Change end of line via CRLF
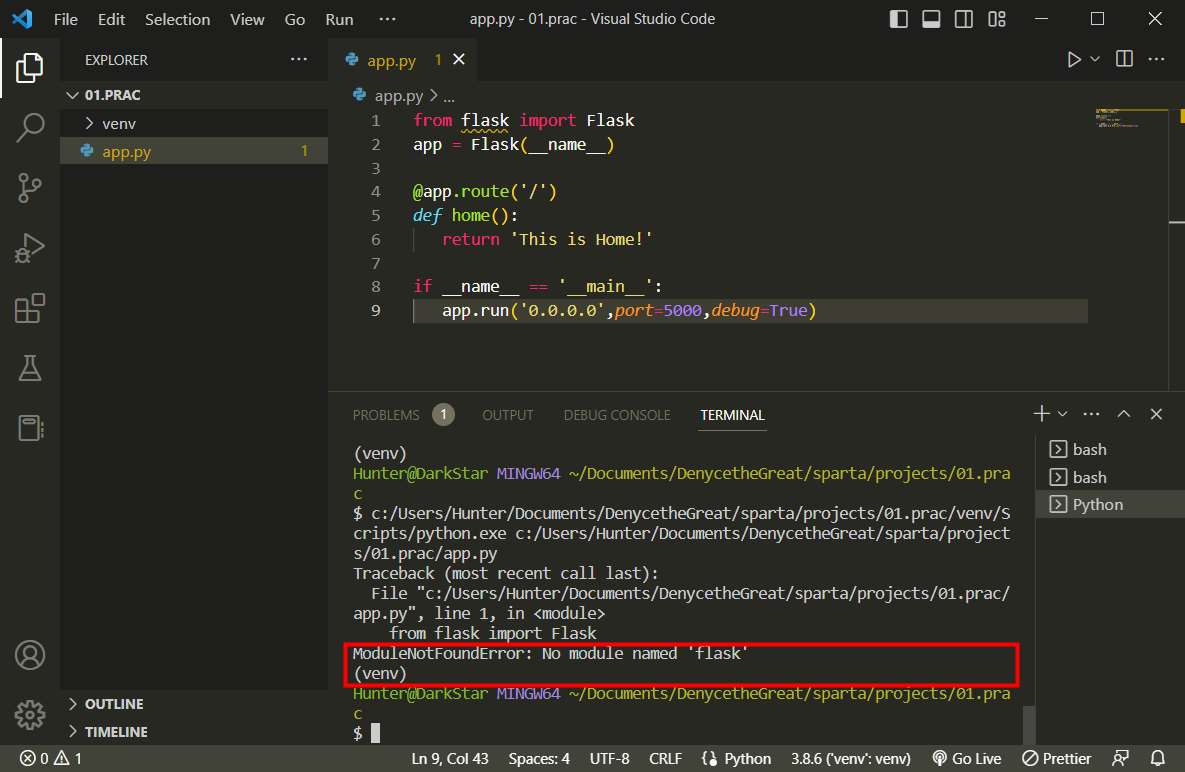Viewport: 1185px width, 772px height. [x=665, y=758]
